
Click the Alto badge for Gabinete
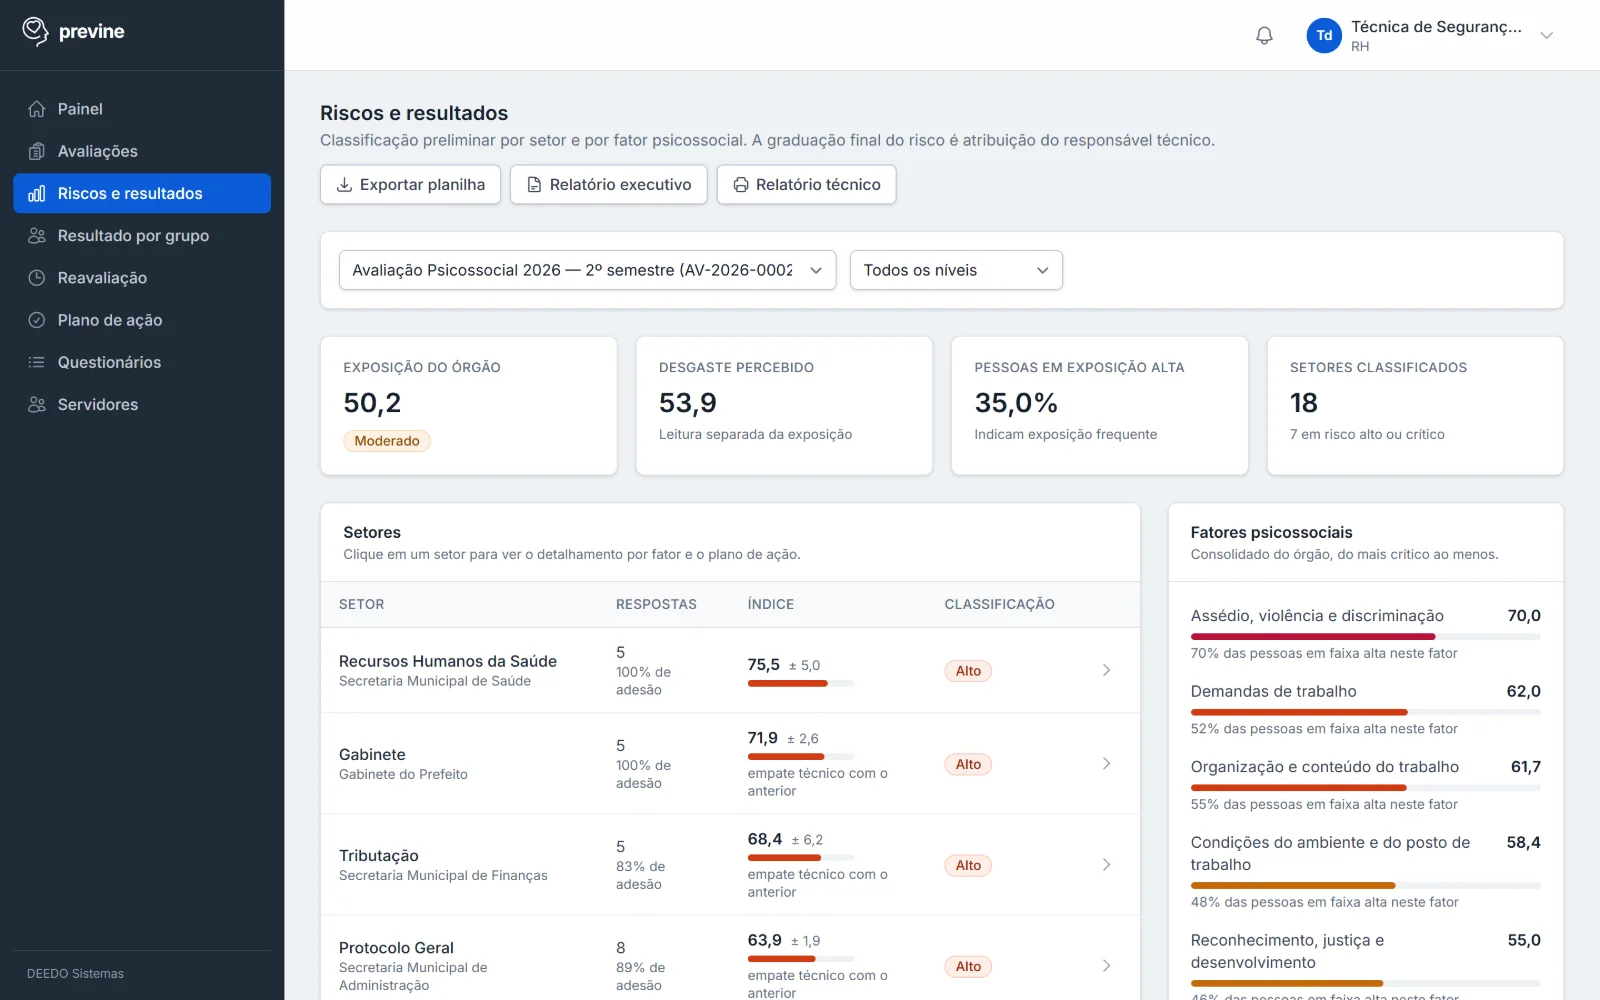point(968,764)
